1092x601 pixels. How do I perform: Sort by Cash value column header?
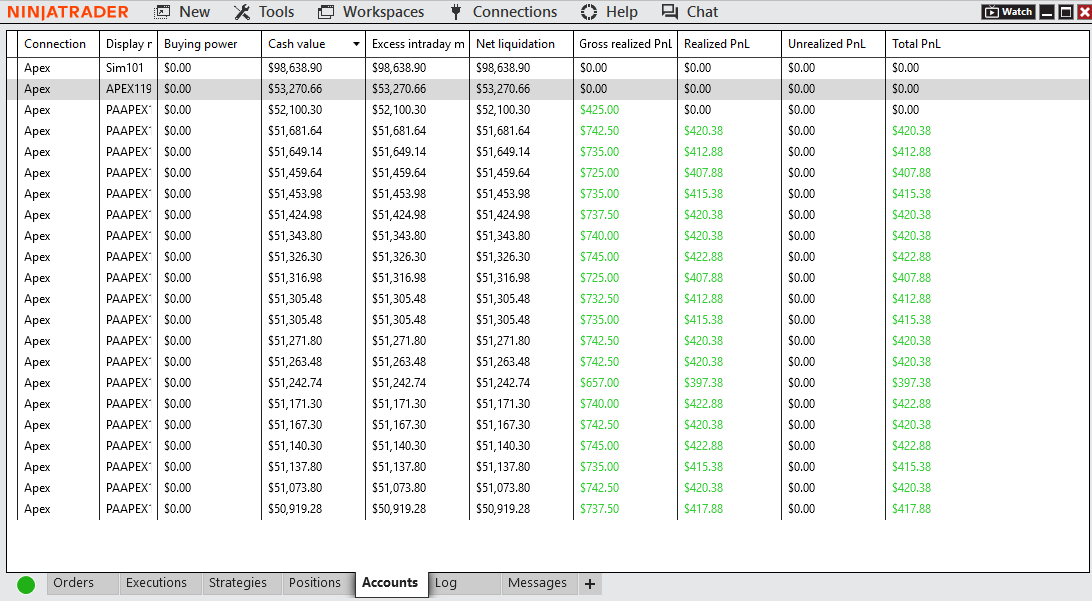click(313, 44)
